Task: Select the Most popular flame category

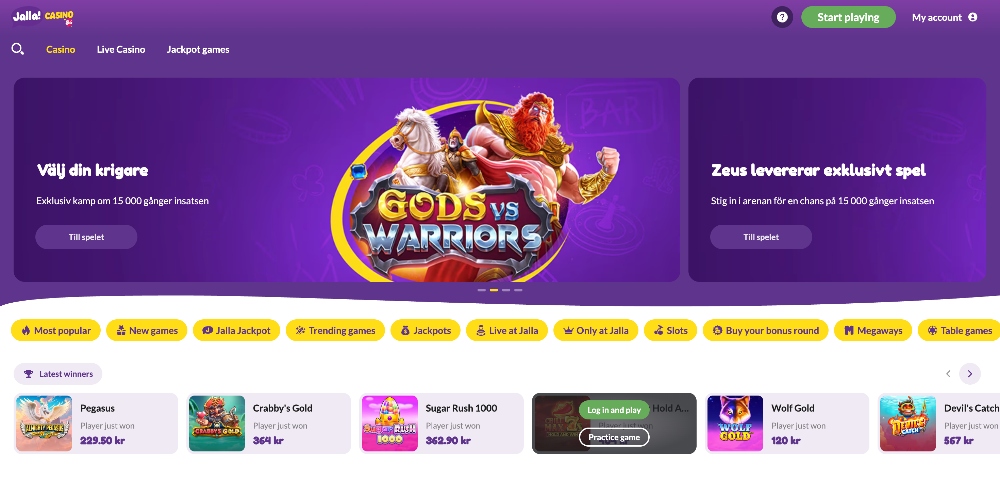Action: 56,330
